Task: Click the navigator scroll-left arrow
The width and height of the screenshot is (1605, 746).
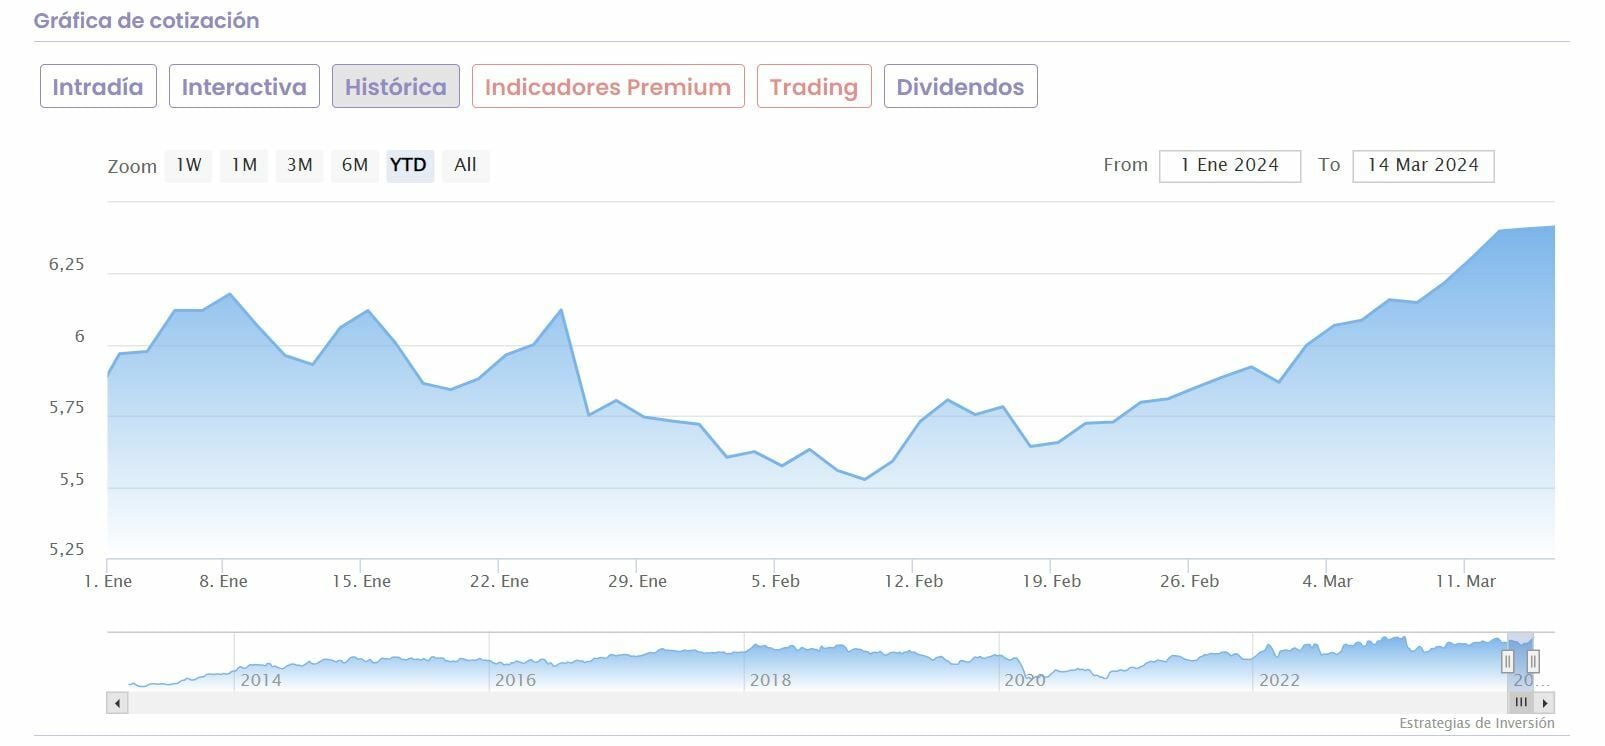Action: (x=118, y=703)
